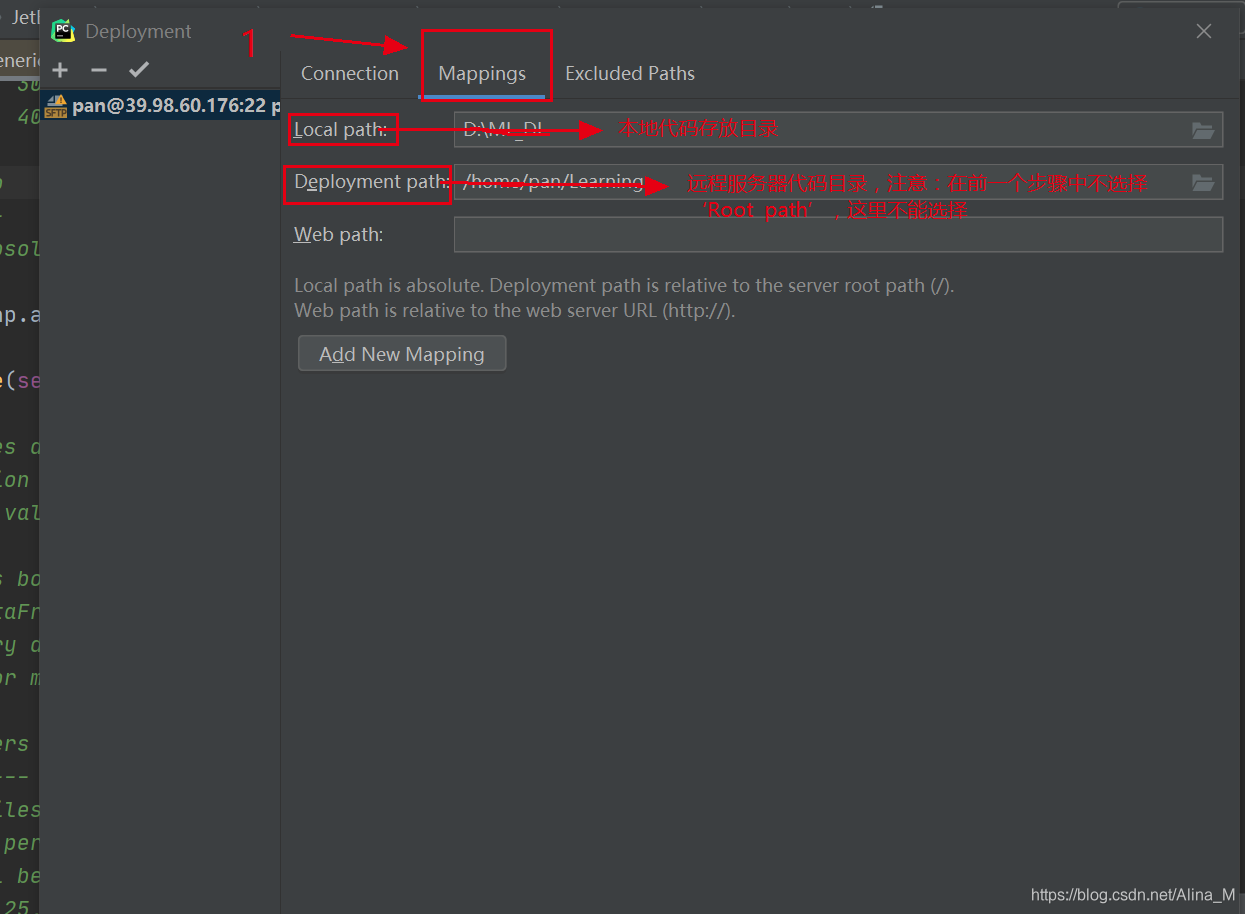Viewport: 1245px width, 914px height.
Task: Click the 'Web path:' label
Action: 338,235
